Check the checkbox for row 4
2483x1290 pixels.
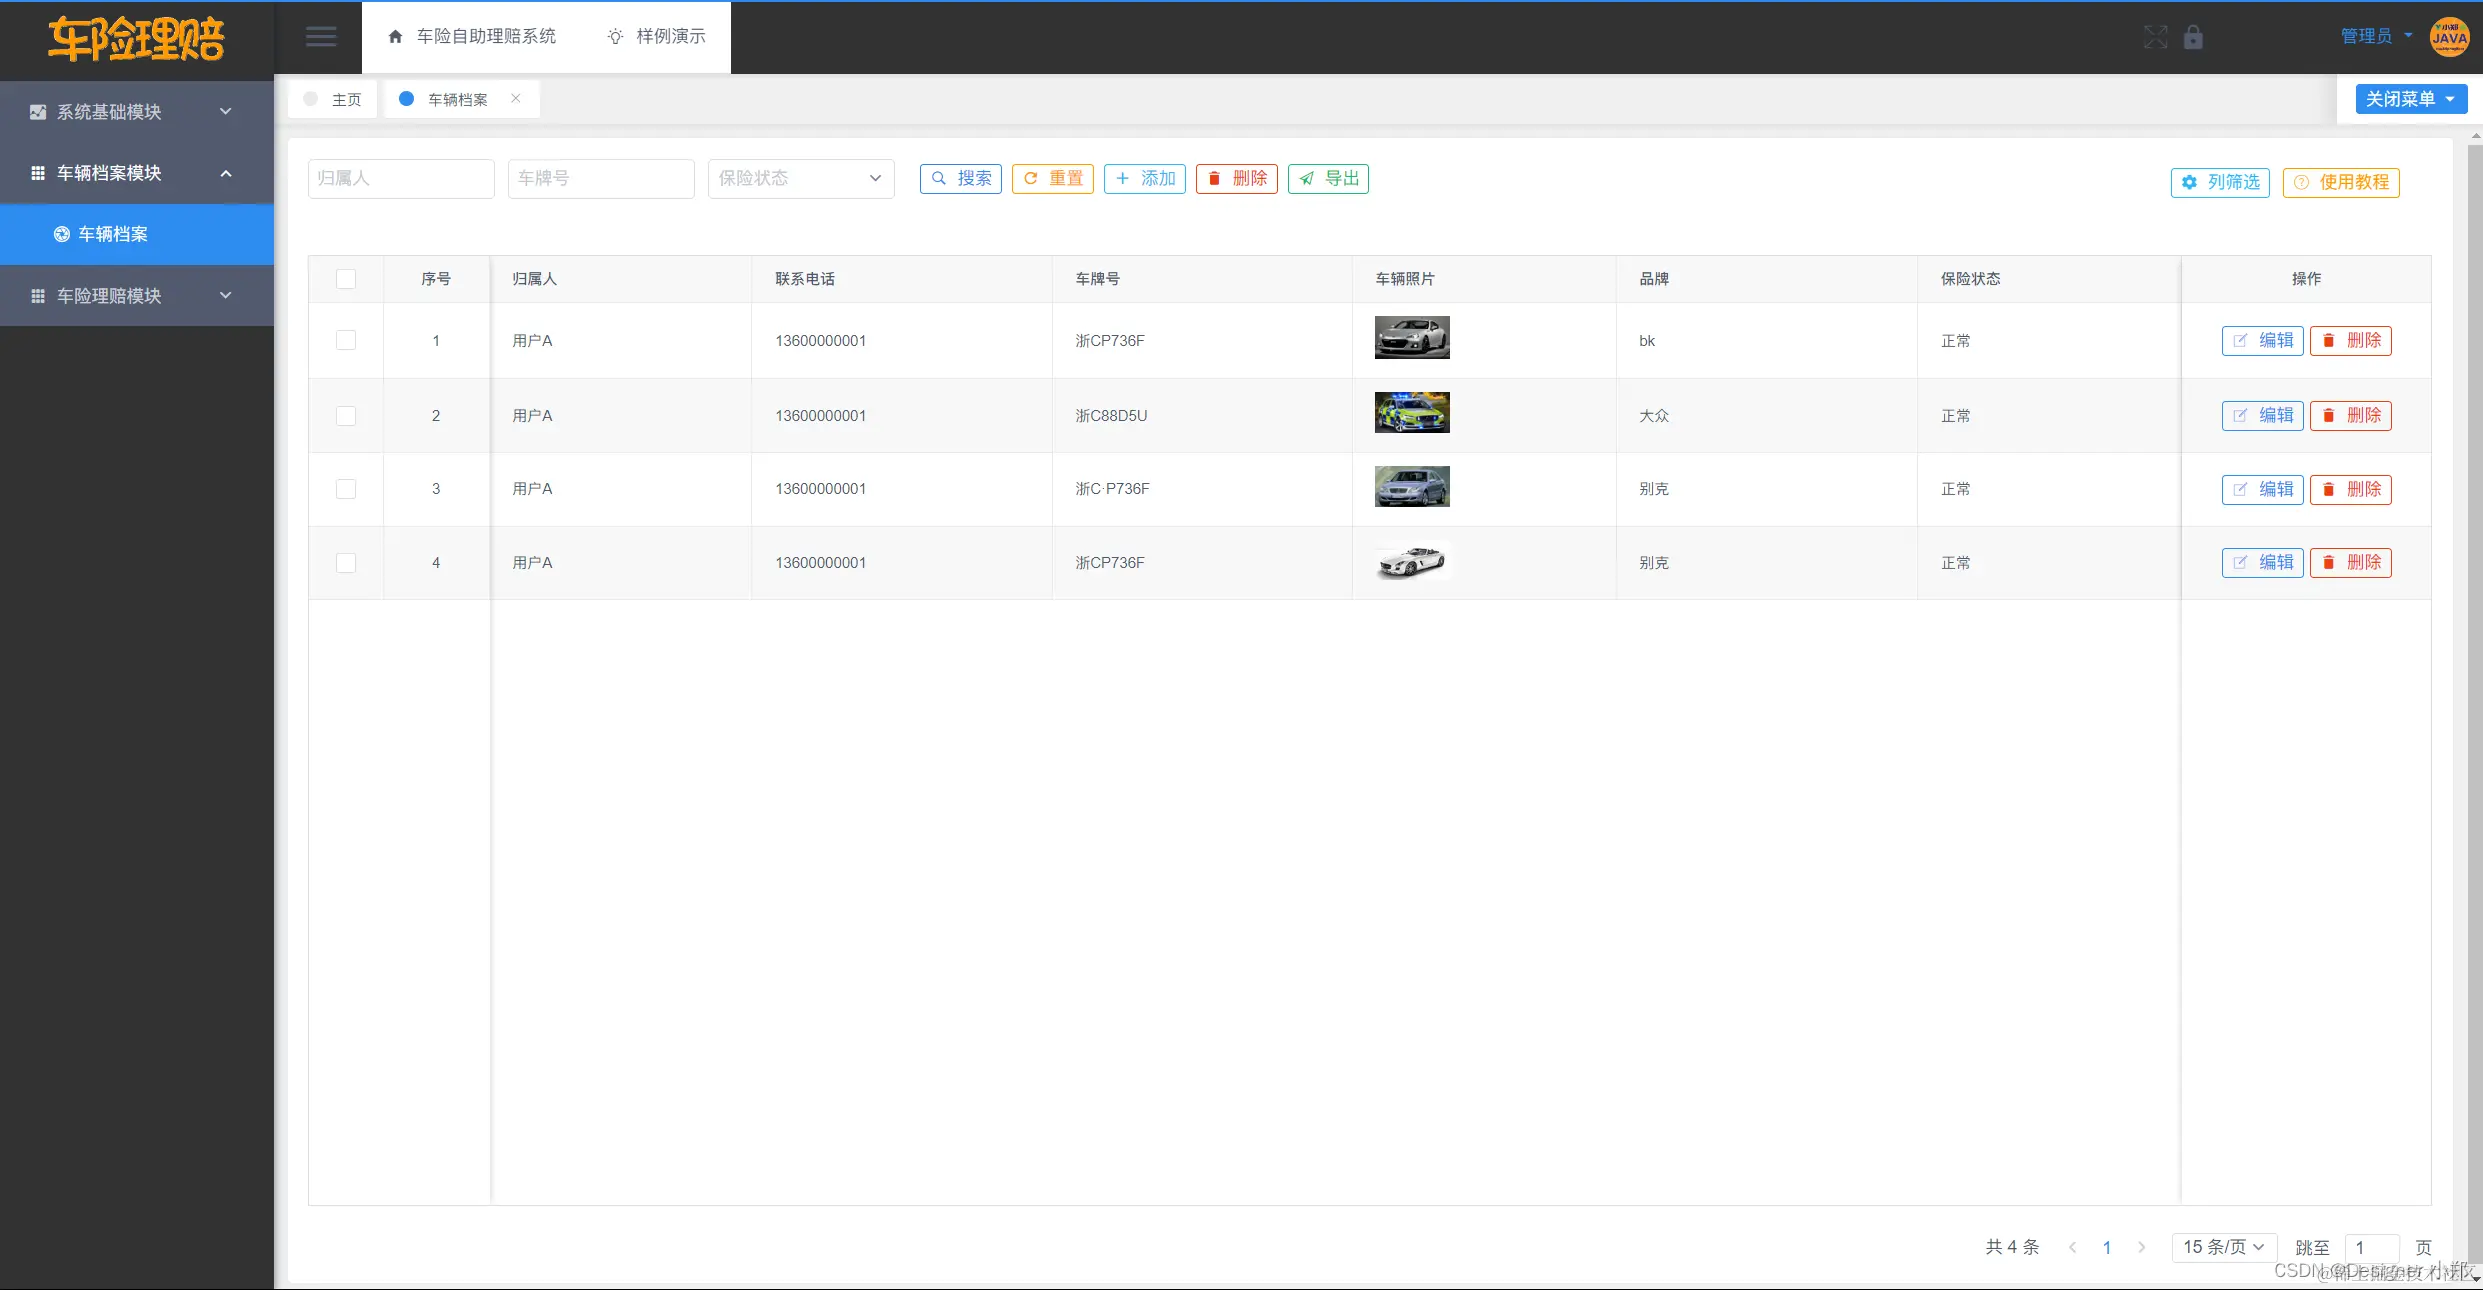tap(346, 562)
